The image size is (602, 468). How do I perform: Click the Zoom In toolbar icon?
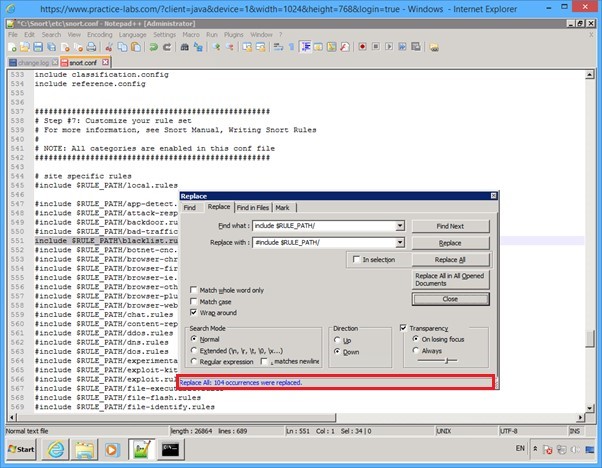(217, 47)
